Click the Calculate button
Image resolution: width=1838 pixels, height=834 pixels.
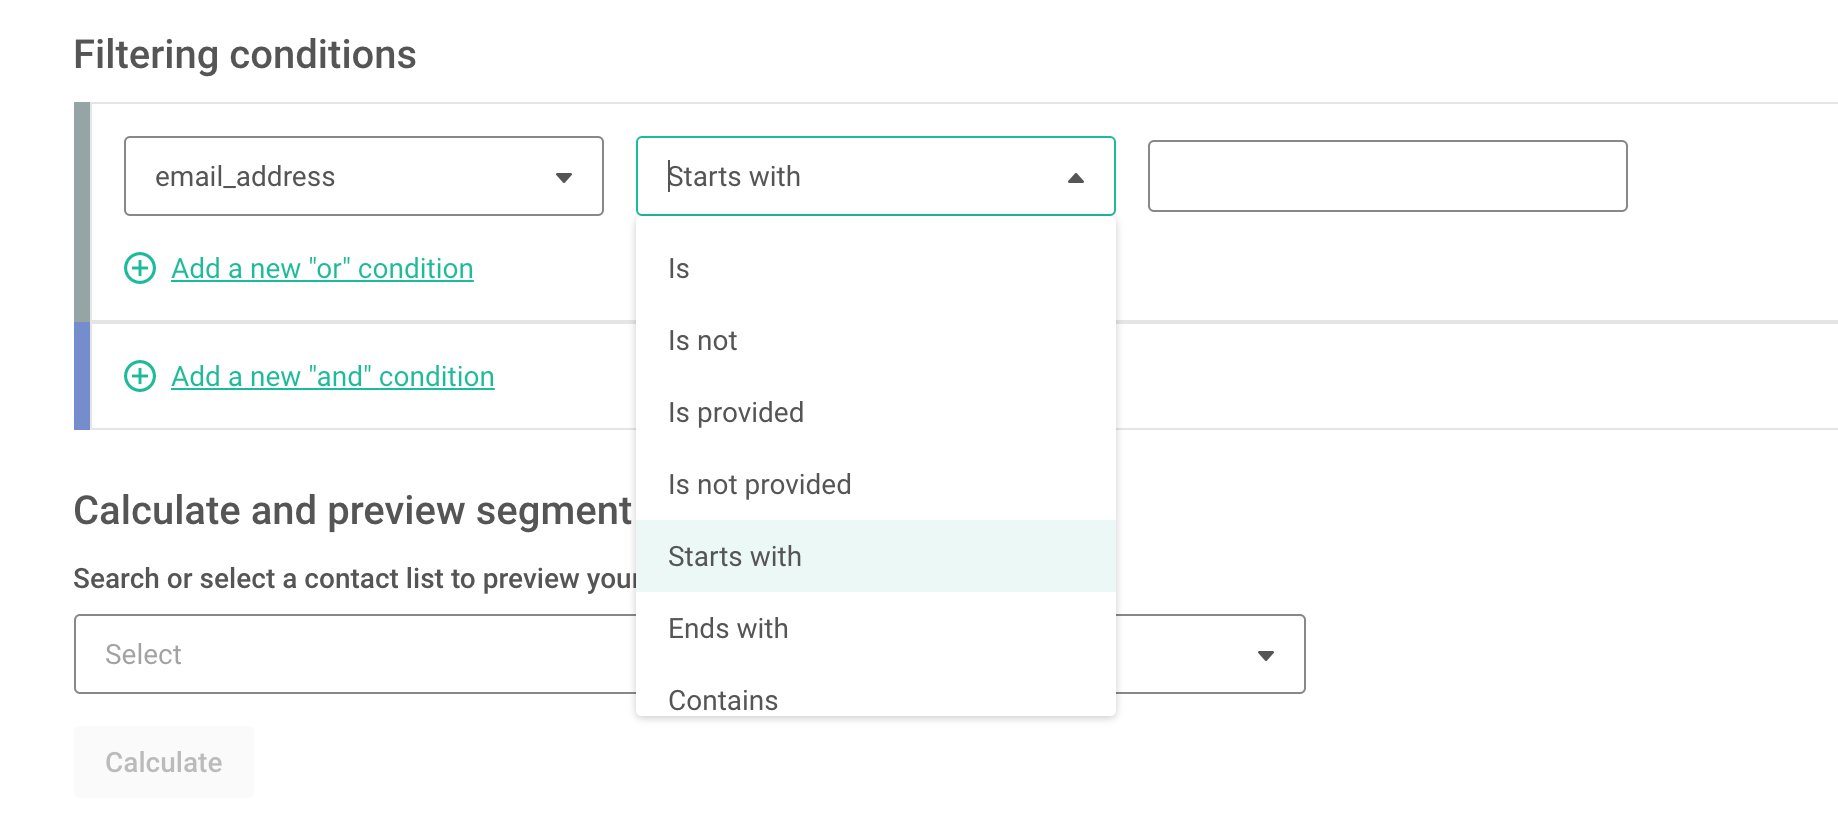click(x=164, y=762)
